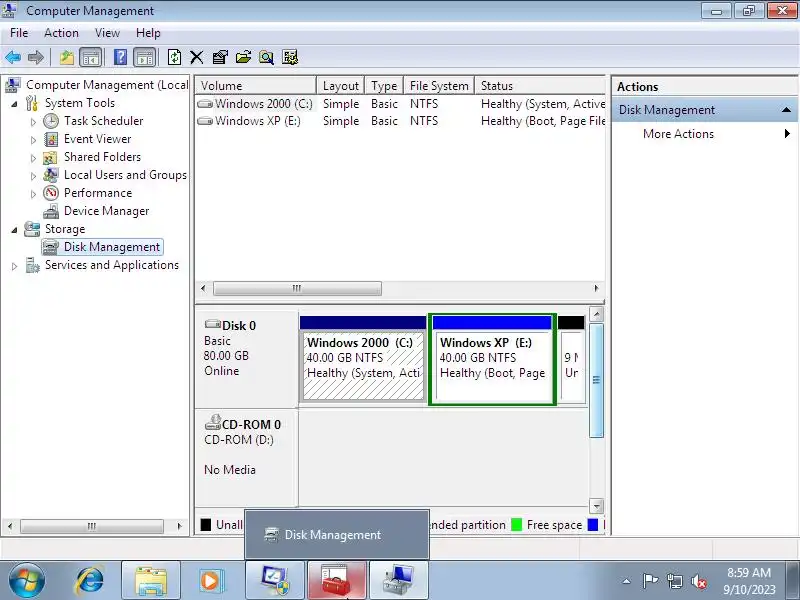This screenshot has height=600, width=800.
Task: Select the Event Viewer icon
Action: pyautogui.click(x=51, y=139)
